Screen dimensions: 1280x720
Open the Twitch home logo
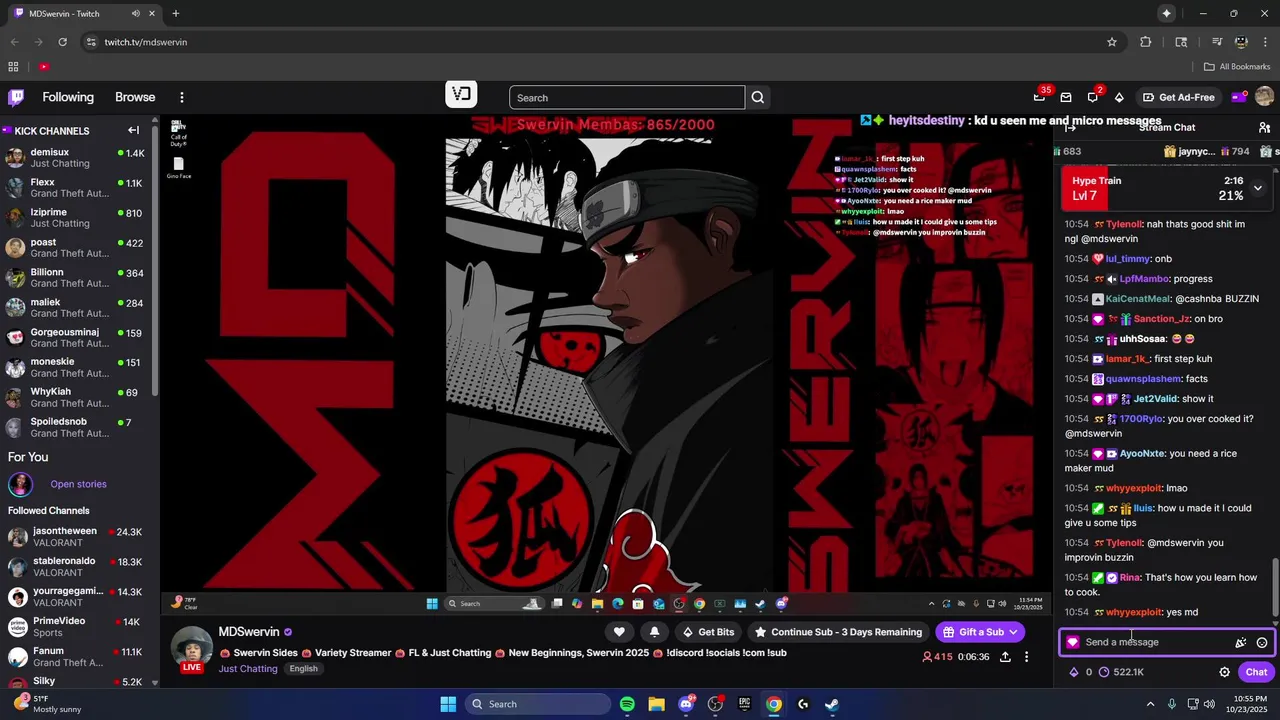coord(16,97)
